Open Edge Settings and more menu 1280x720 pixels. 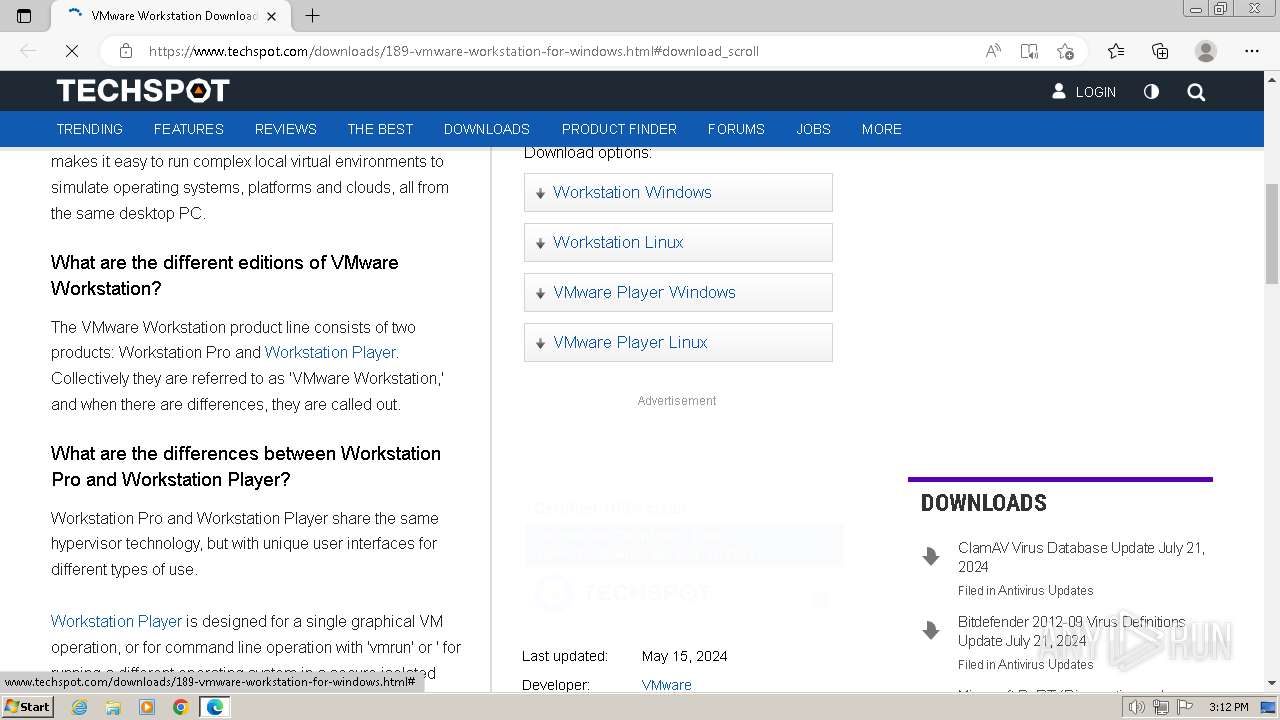tap(1252, 51)
